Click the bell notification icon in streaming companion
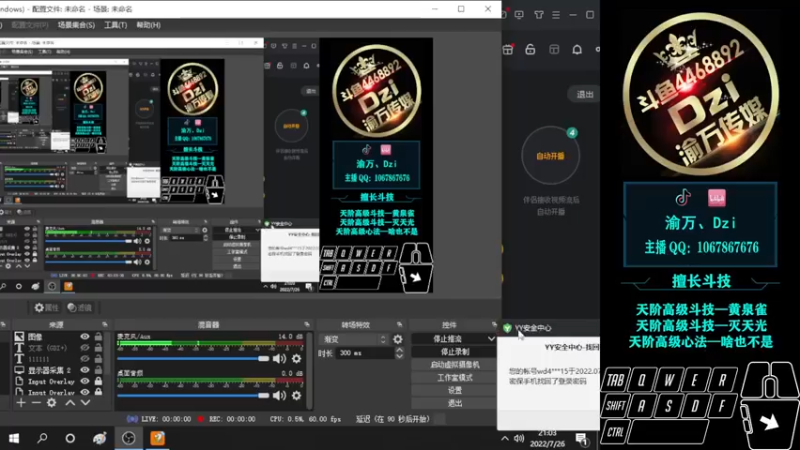This screenshot has height=450, width=800. click(x=577, y=49)
